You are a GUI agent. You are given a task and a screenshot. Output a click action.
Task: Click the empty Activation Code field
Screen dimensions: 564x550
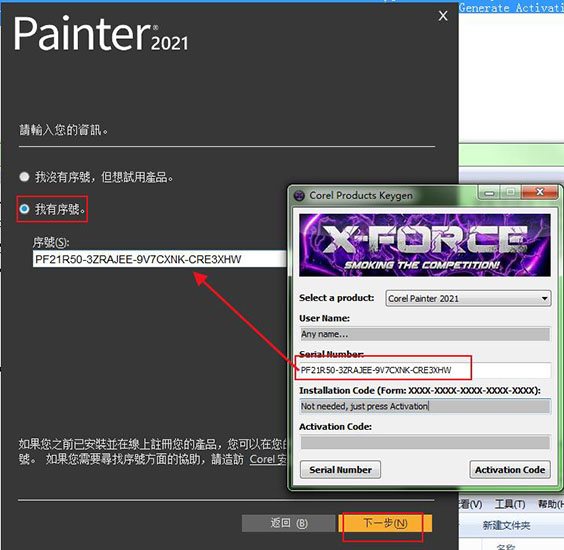coord(425,442)
